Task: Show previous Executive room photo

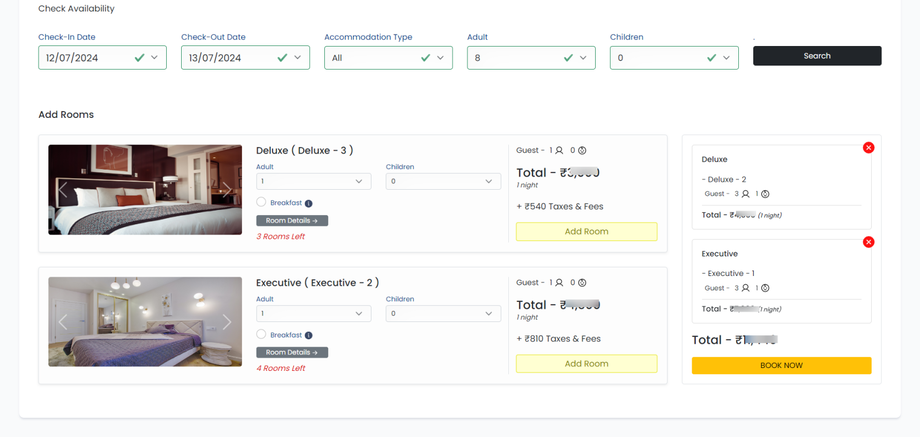Action: pos(63,322)
